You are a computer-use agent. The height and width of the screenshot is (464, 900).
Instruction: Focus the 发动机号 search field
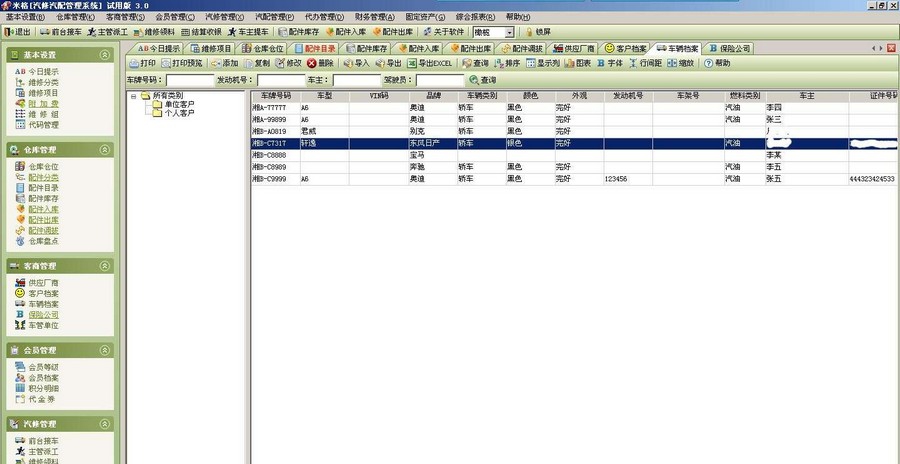281,80
